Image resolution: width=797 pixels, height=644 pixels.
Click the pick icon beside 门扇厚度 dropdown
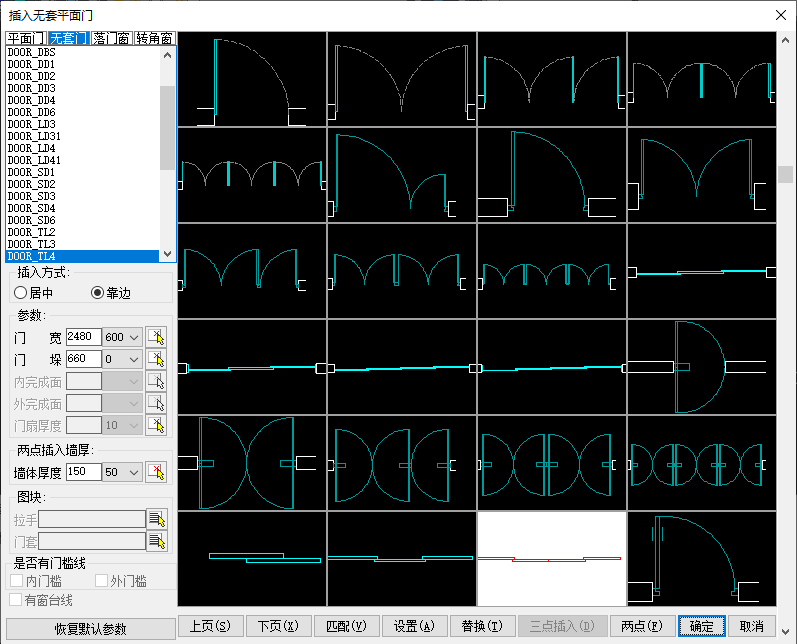pos(156,425)
